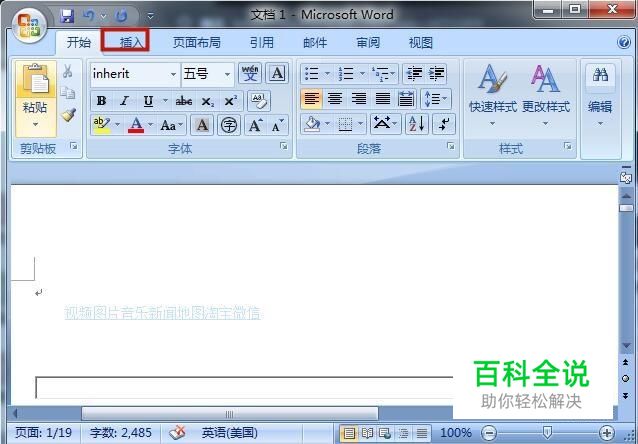The width and height of the screenshot is (638, 444).
Task: Expand underline style options arrow
Action: click(165, 101)
